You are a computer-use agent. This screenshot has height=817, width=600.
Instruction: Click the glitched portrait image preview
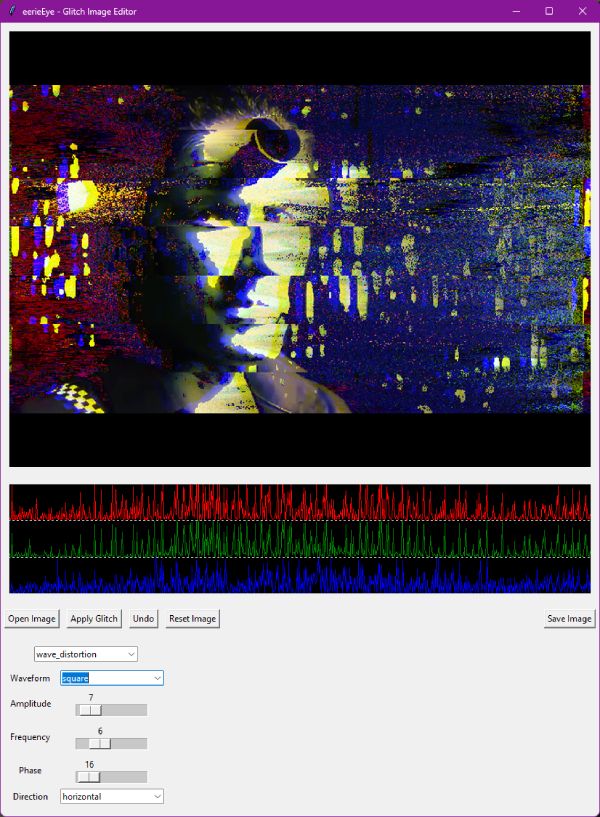click(x=300, y=249)
